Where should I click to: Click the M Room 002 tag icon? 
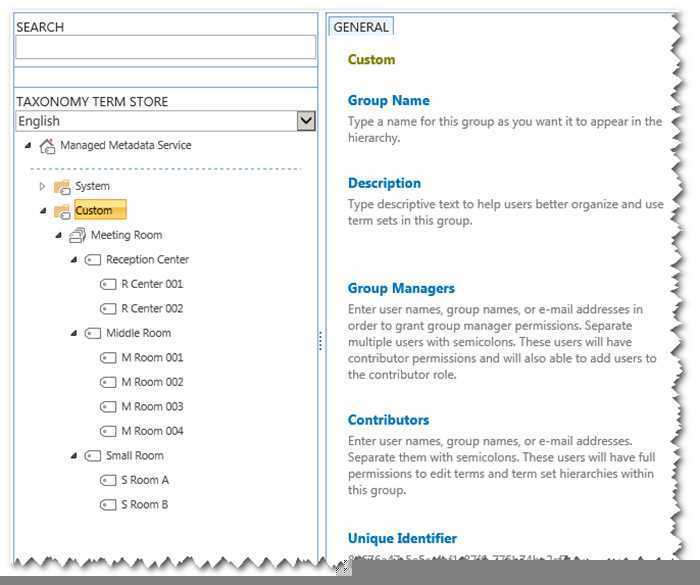point(108,382)
